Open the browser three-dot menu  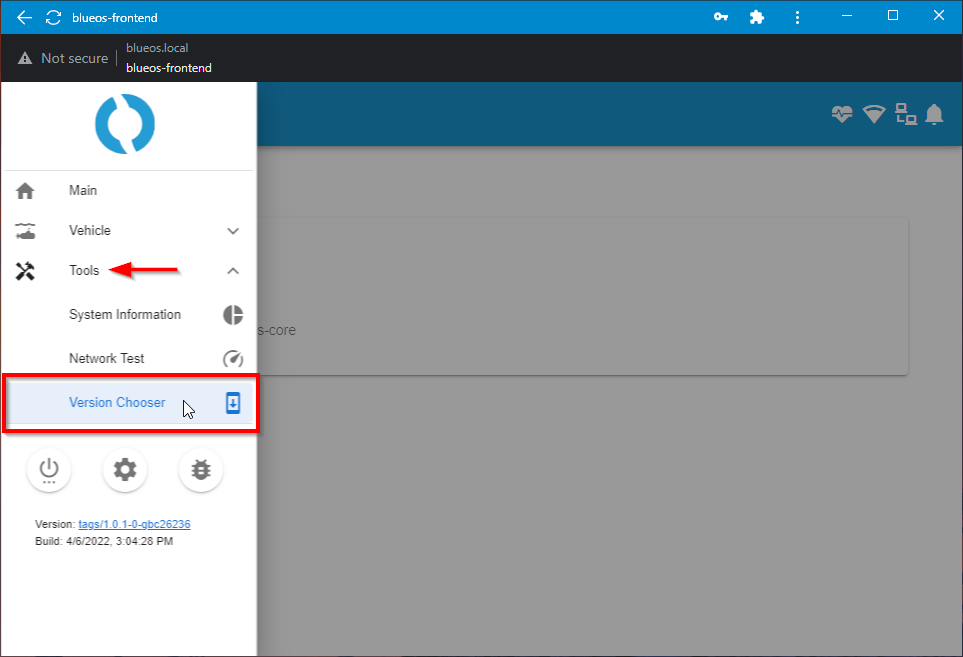click(x=797, y=16)
